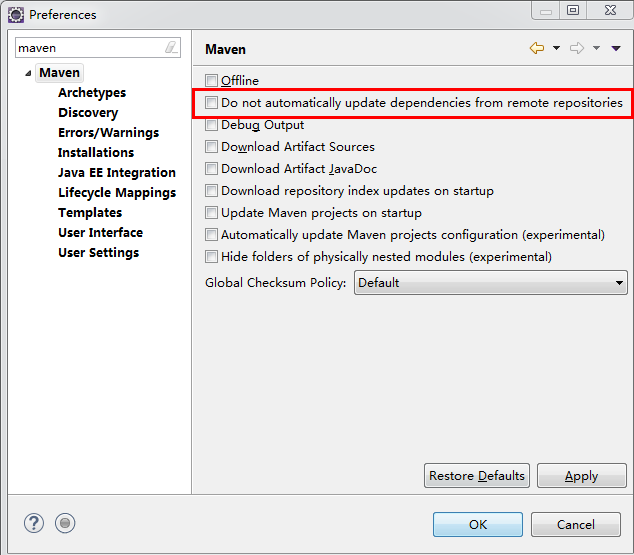
Task: Click the Global Checksum Policy label
Action: (275, 283)
